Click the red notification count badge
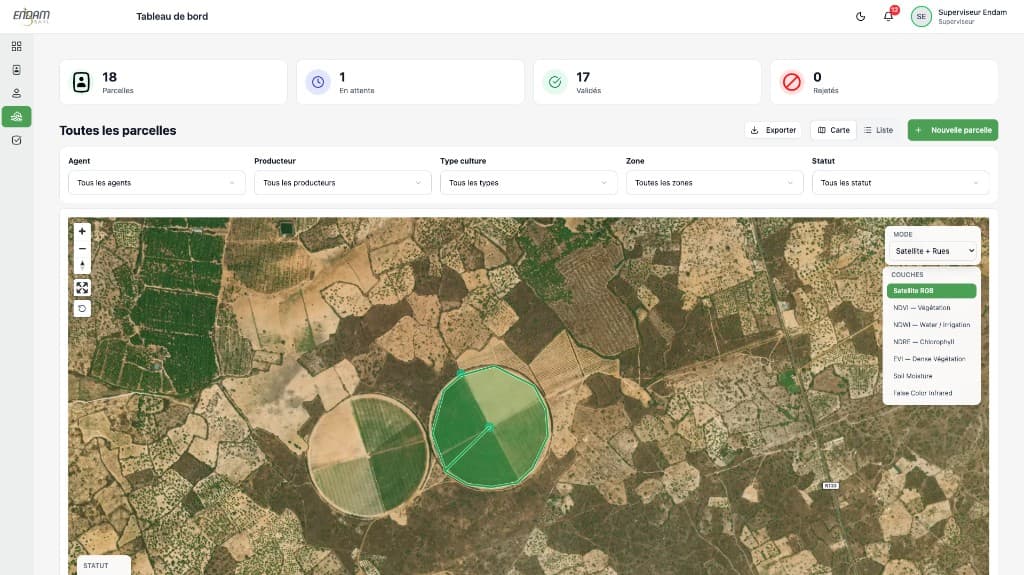The width and height of the screenshot is (1024, 575). (x=895, y=10)
